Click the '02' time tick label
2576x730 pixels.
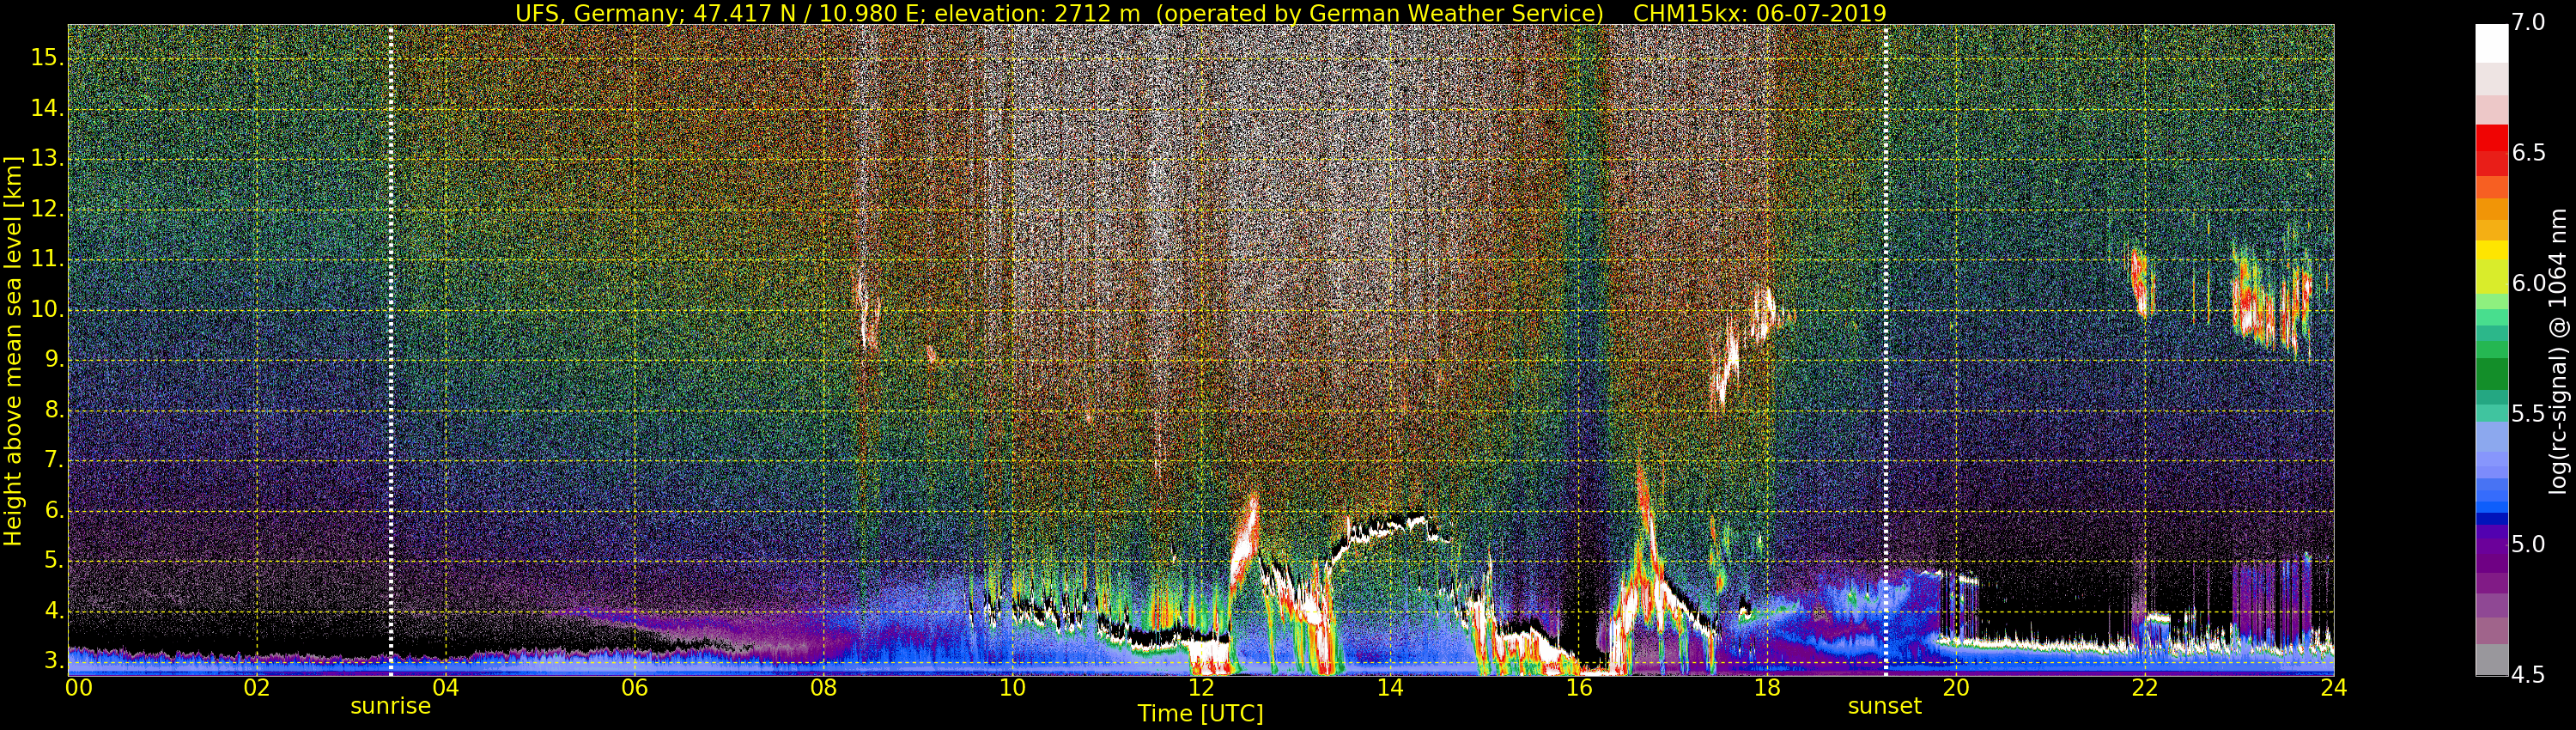point(257,688)
